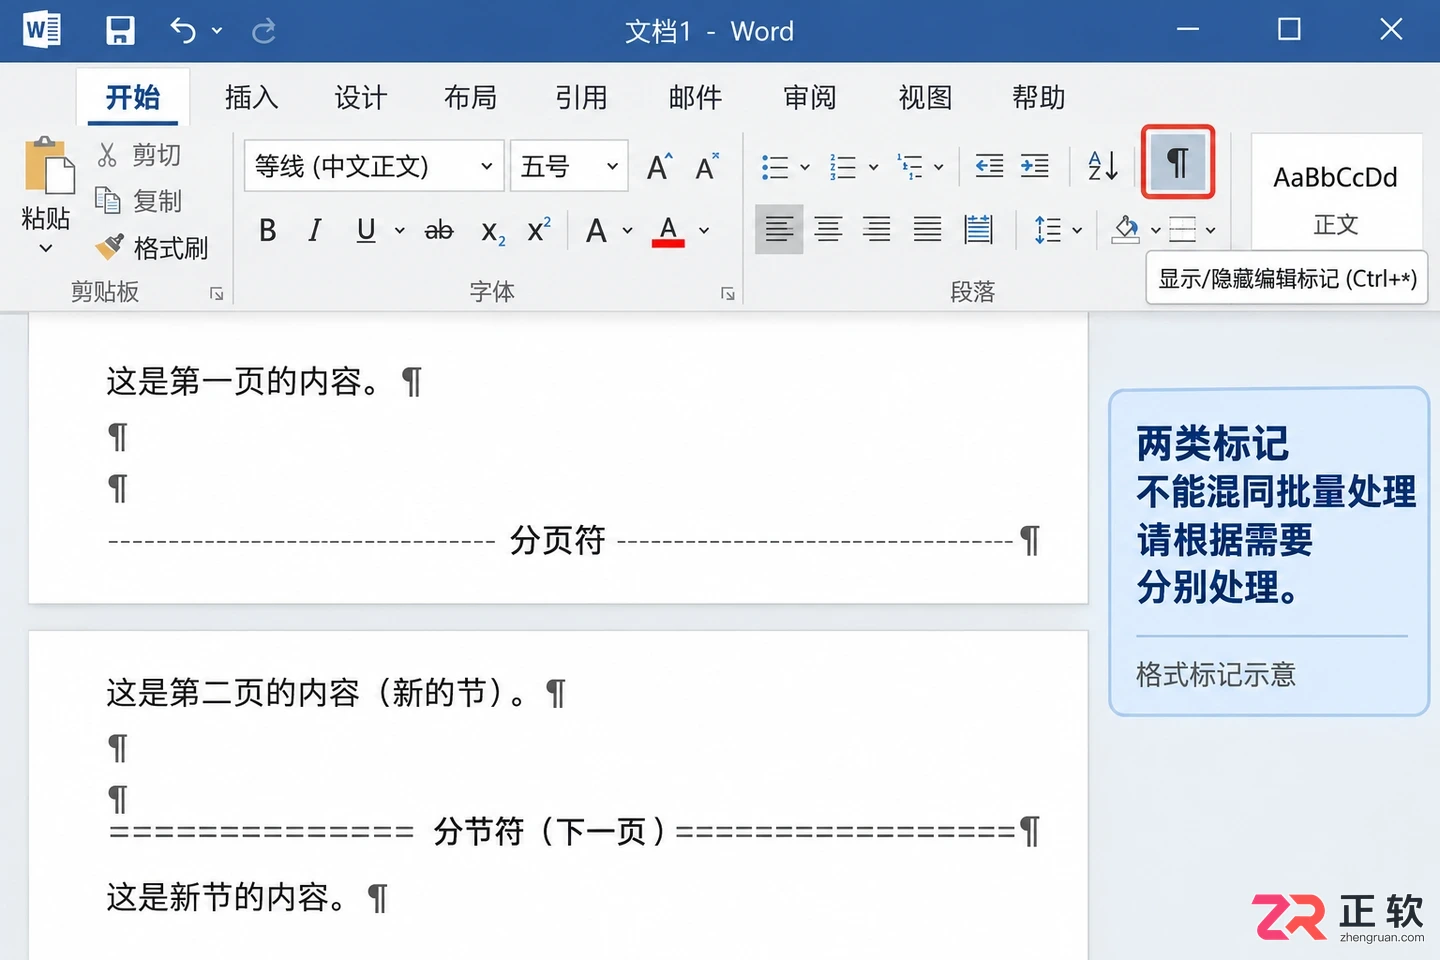Viewport: 1440px width, 960px height.
Task: Open the font name dropdown
Action: coord(487,166)
